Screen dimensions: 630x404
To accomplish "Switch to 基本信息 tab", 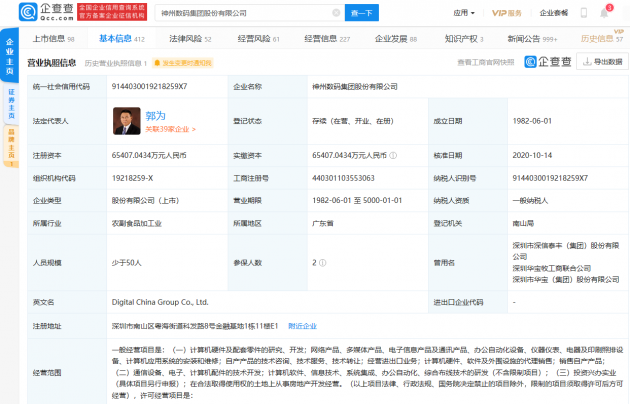I will click(122, 39).
